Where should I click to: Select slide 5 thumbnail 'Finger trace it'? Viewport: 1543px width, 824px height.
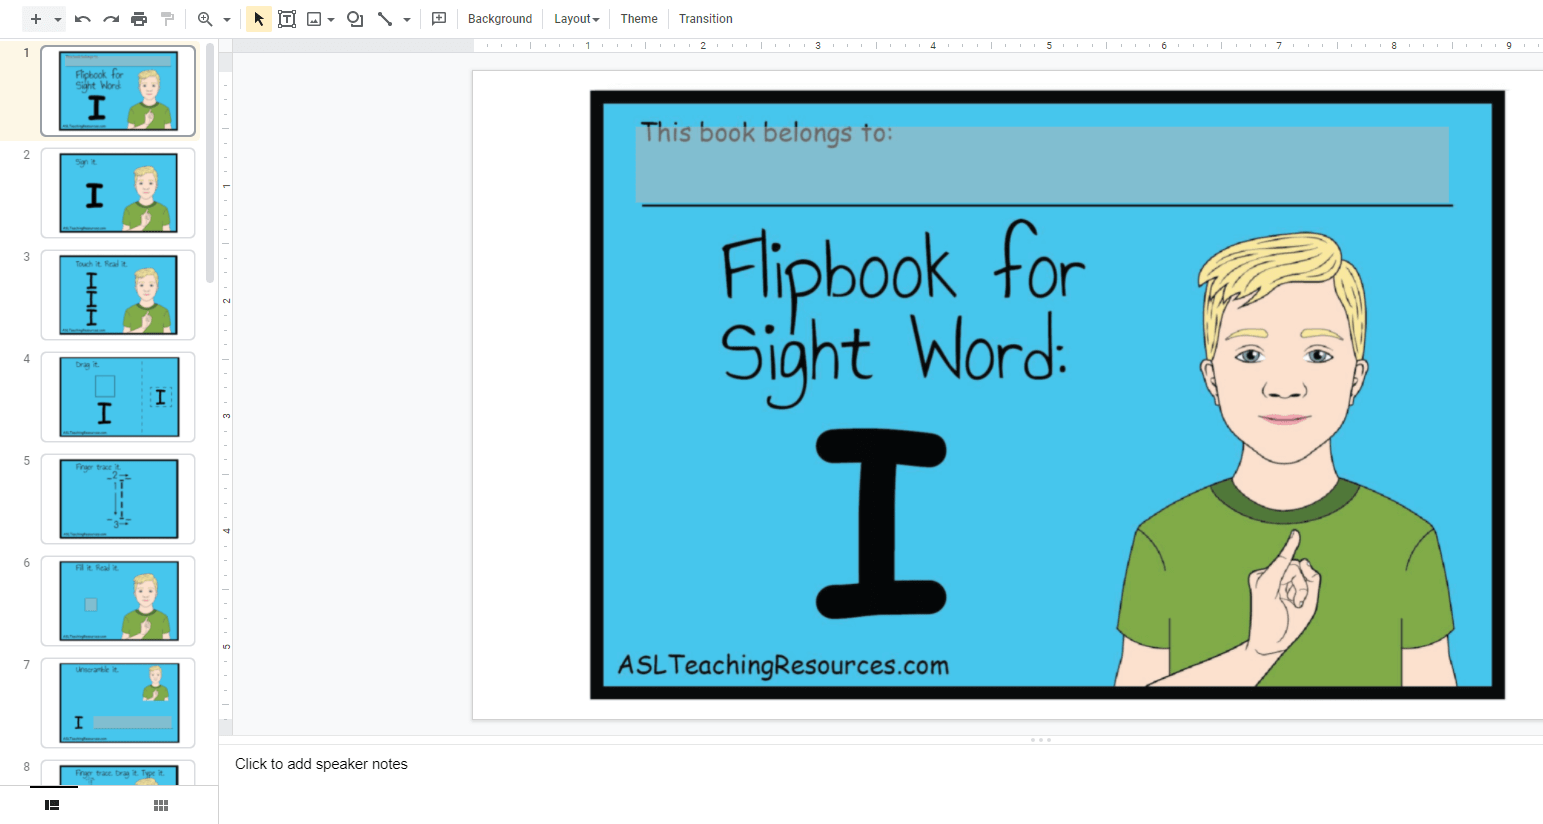click(x=118, y=499)
